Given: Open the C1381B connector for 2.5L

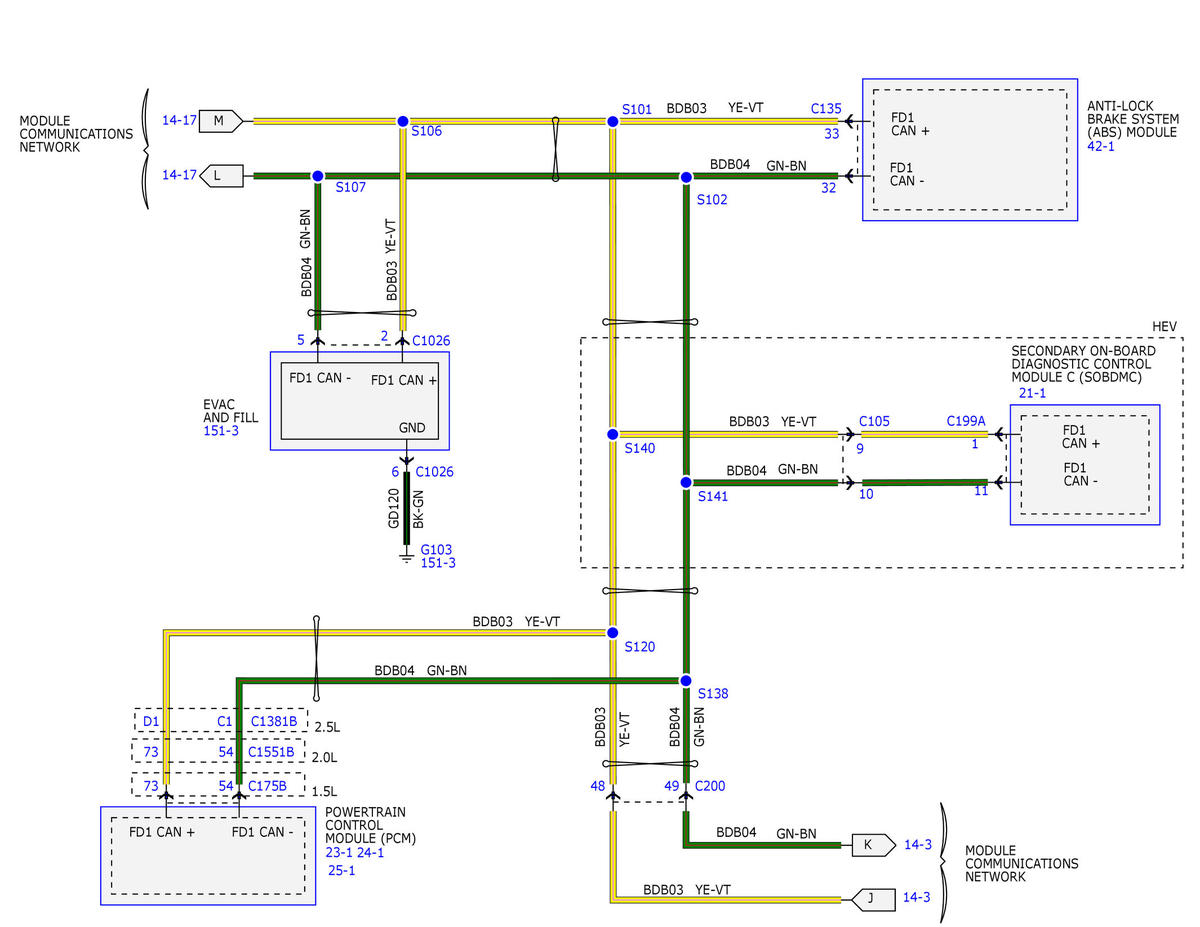Looking at the screenshot, I should [x=273, y=721].
